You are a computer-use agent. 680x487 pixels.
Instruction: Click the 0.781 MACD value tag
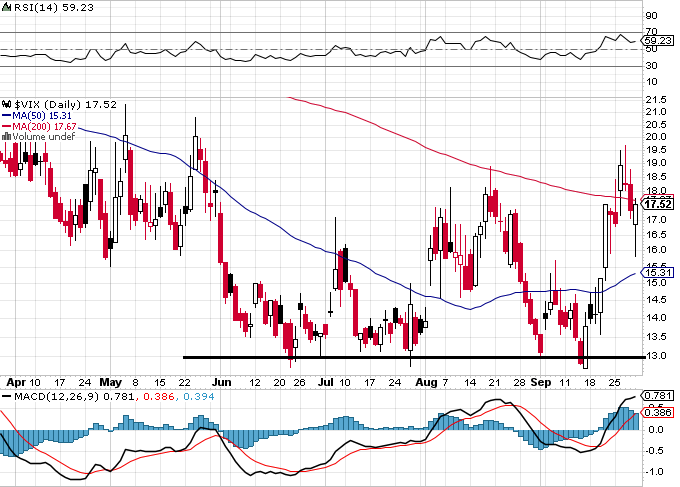pyautogui.click(x=658, y=395)
